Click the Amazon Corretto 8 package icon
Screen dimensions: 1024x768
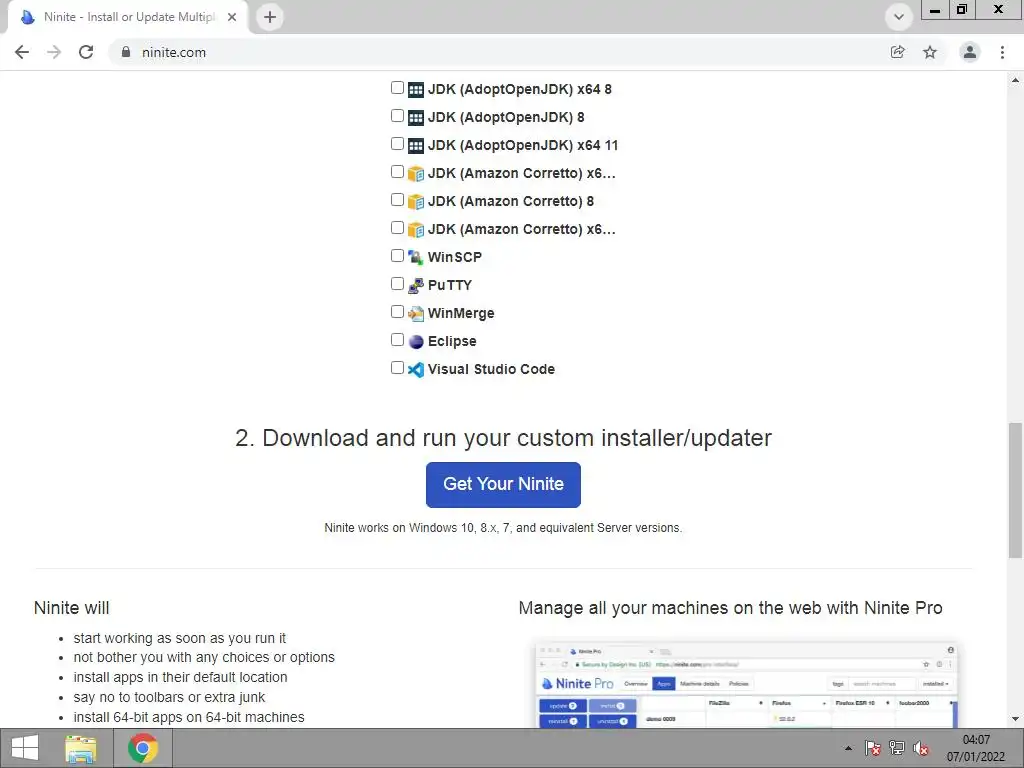click(x=415, y=202)
